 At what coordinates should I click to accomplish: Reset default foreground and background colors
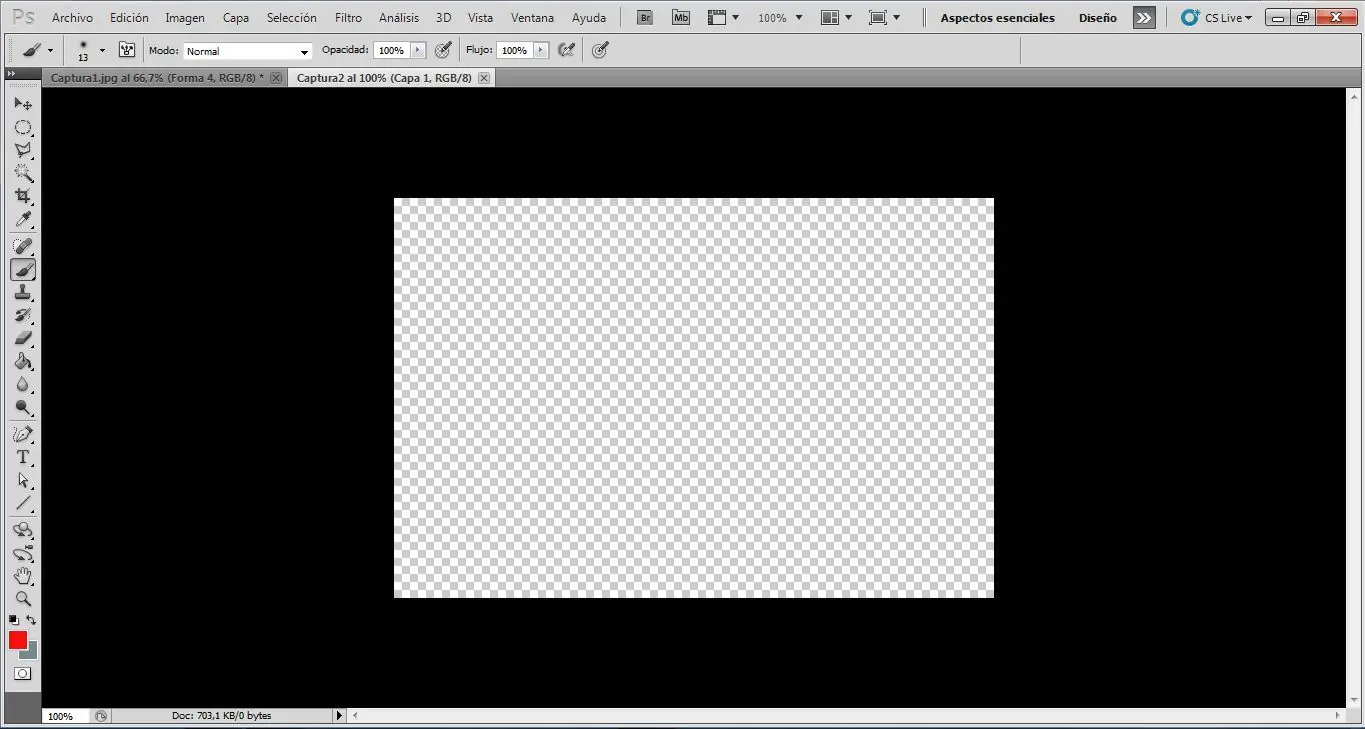(14, 620)
